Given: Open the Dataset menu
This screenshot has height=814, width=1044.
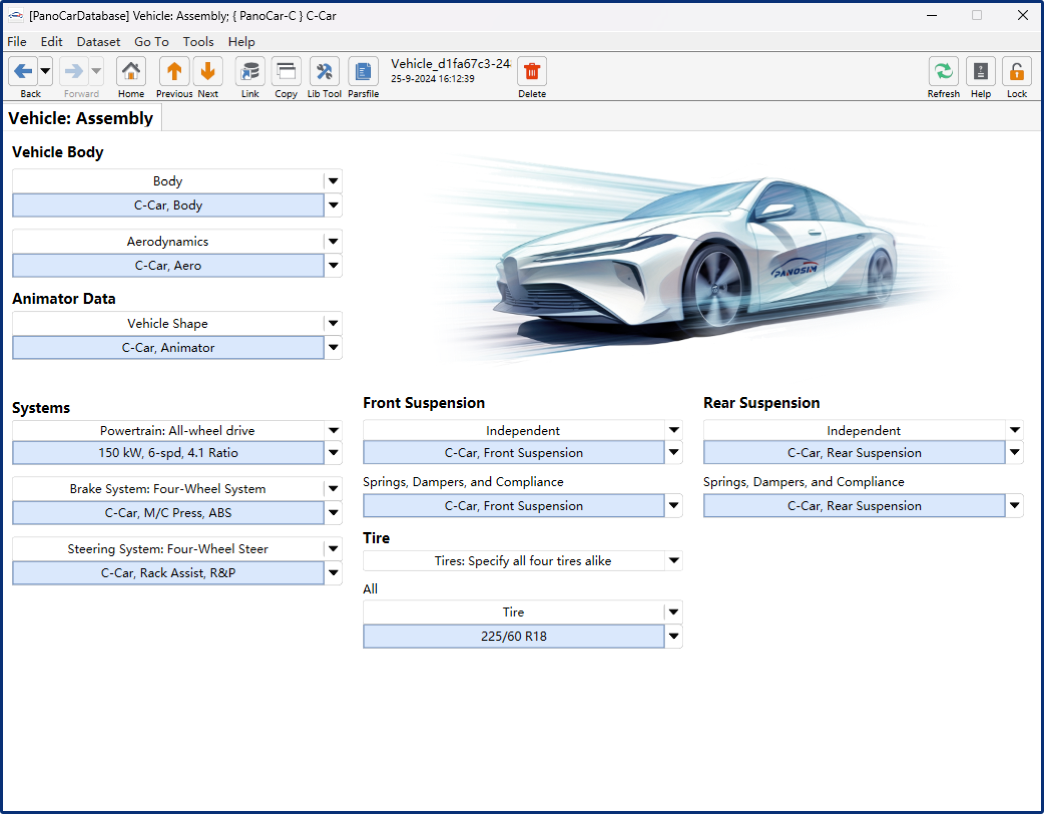Looking at the screenshot, I should tap(99, 41).
